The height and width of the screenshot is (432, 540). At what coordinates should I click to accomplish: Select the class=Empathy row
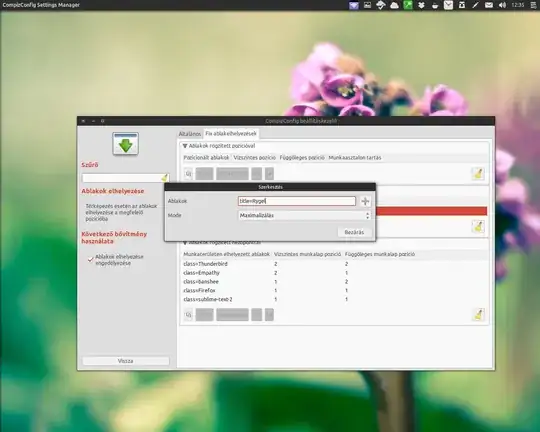click(x=334, y=273)
